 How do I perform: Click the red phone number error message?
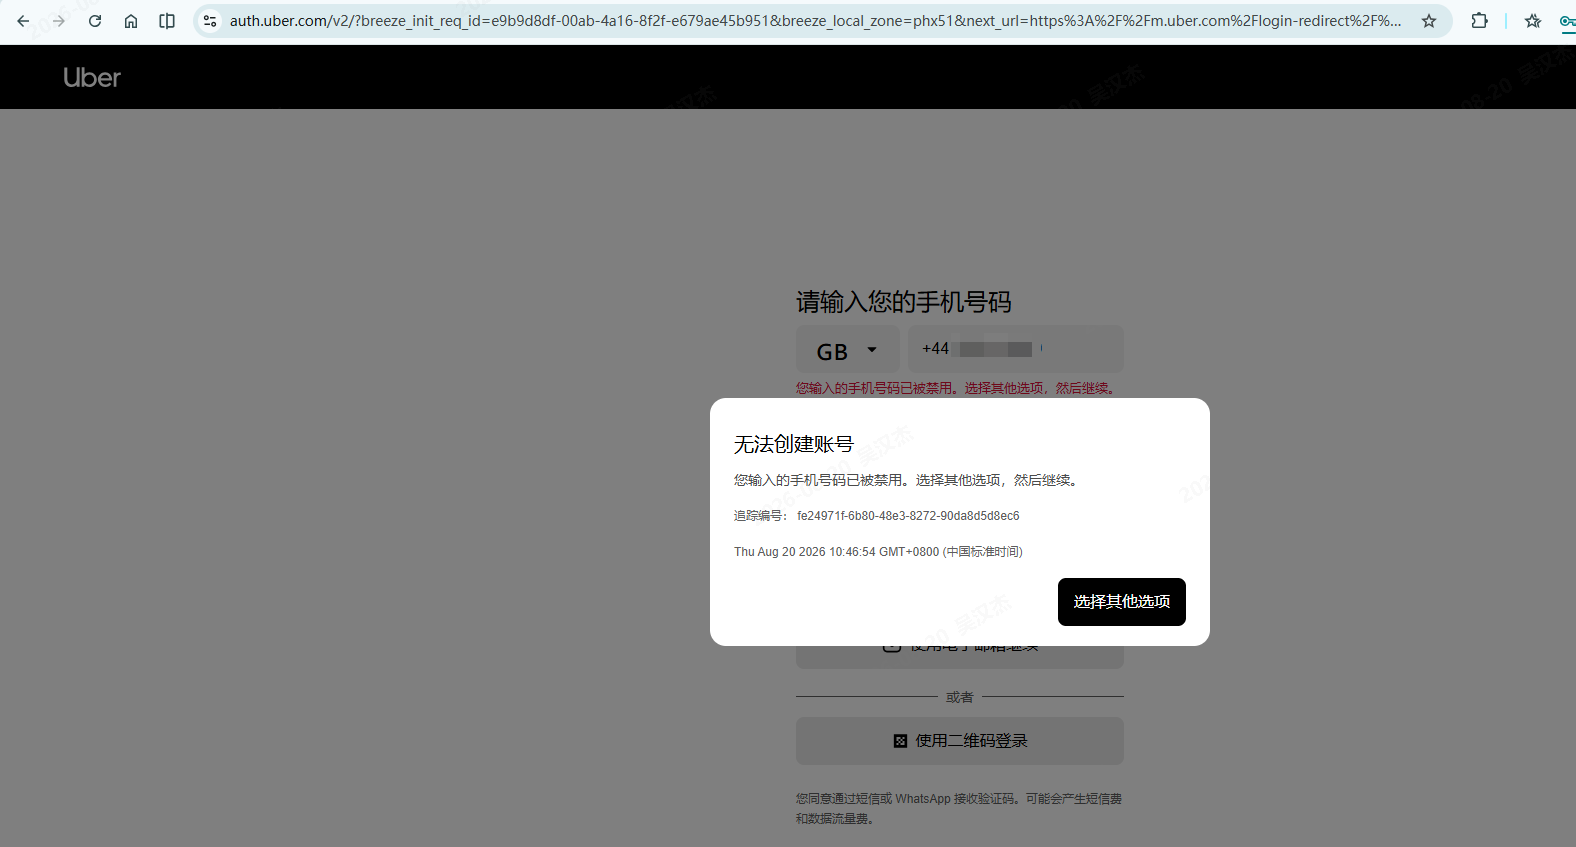coord(956,388)
